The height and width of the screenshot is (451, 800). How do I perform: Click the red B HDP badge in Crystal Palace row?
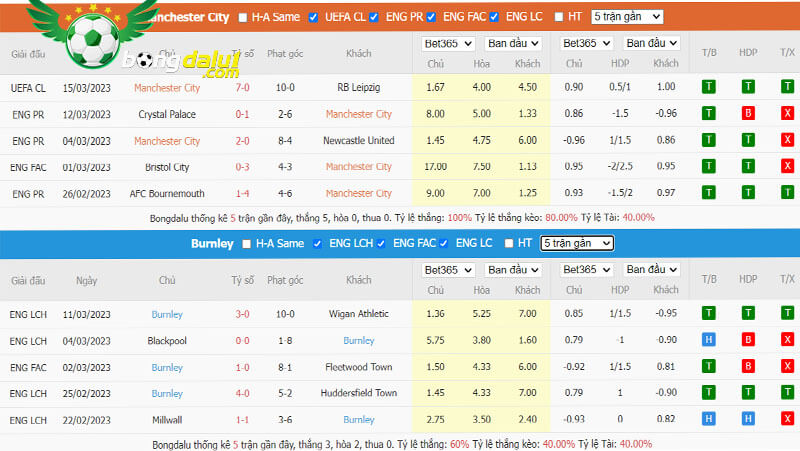(x=748, y=113)
